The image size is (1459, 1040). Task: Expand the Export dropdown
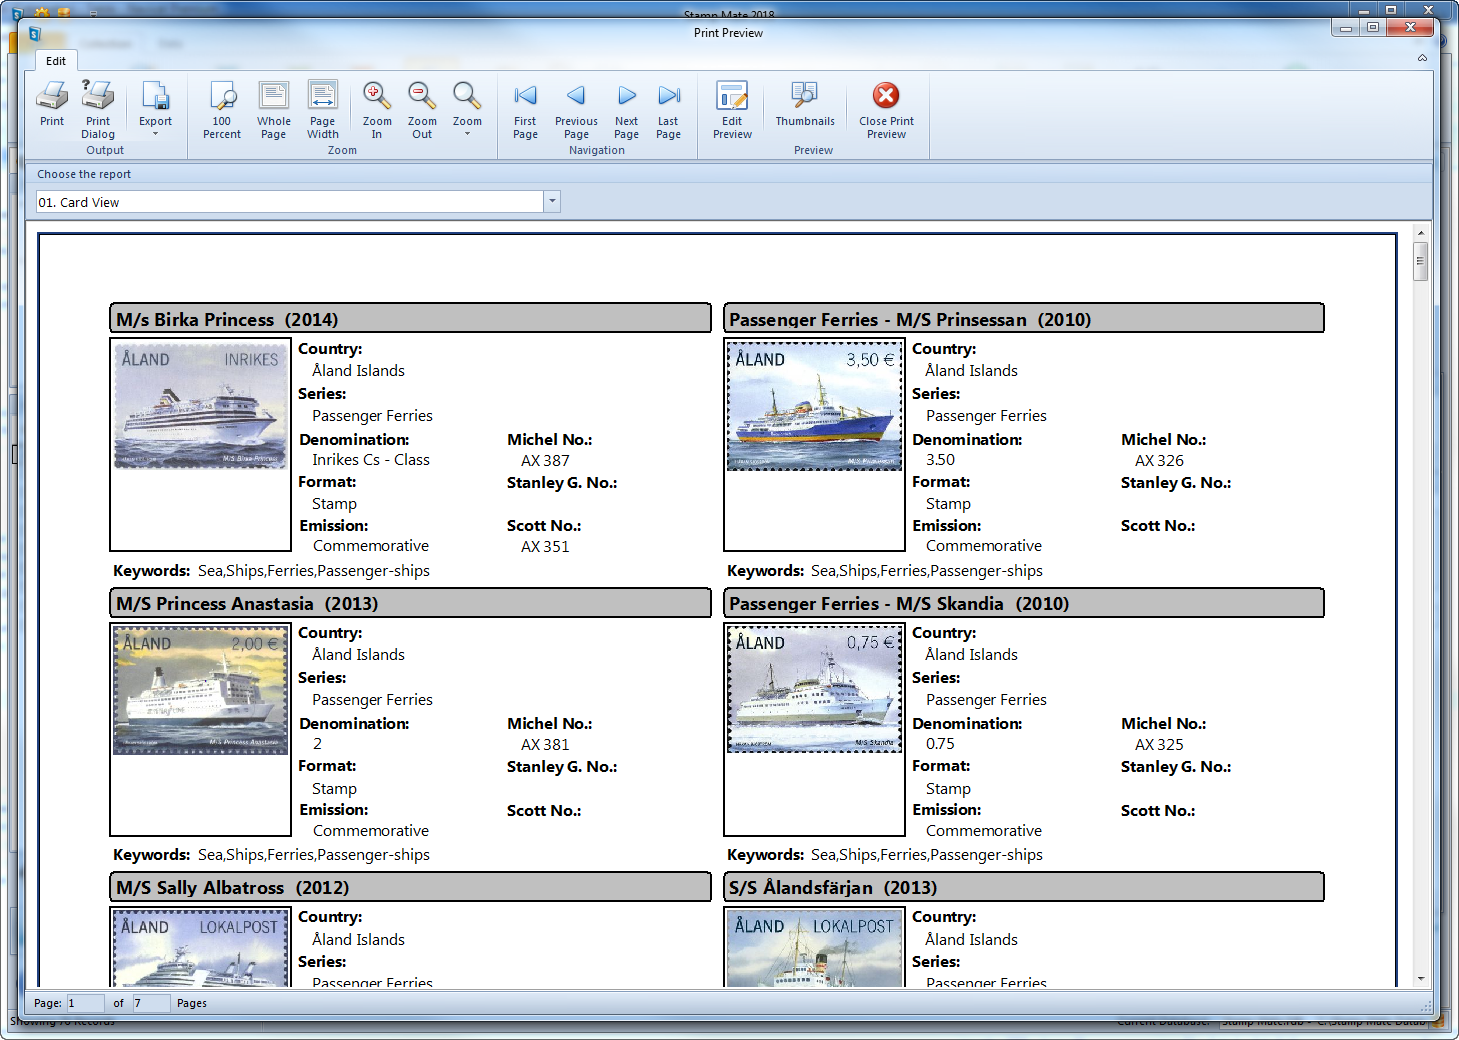tap(155, 108)
